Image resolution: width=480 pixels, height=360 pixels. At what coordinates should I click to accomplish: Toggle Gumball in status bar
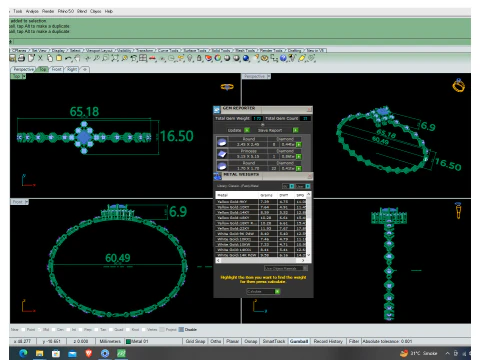click(x=299, y=341)
